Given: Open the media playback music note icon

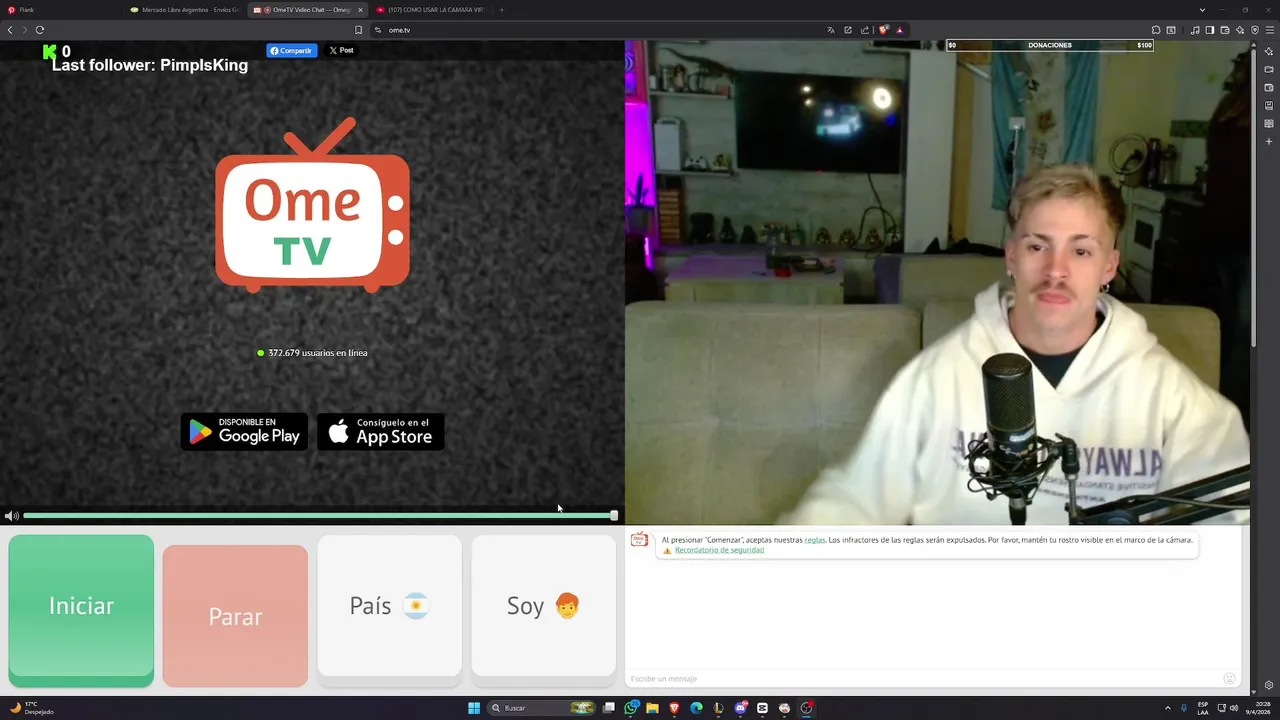Looking at the screenshot, I should coord(1195,30).
